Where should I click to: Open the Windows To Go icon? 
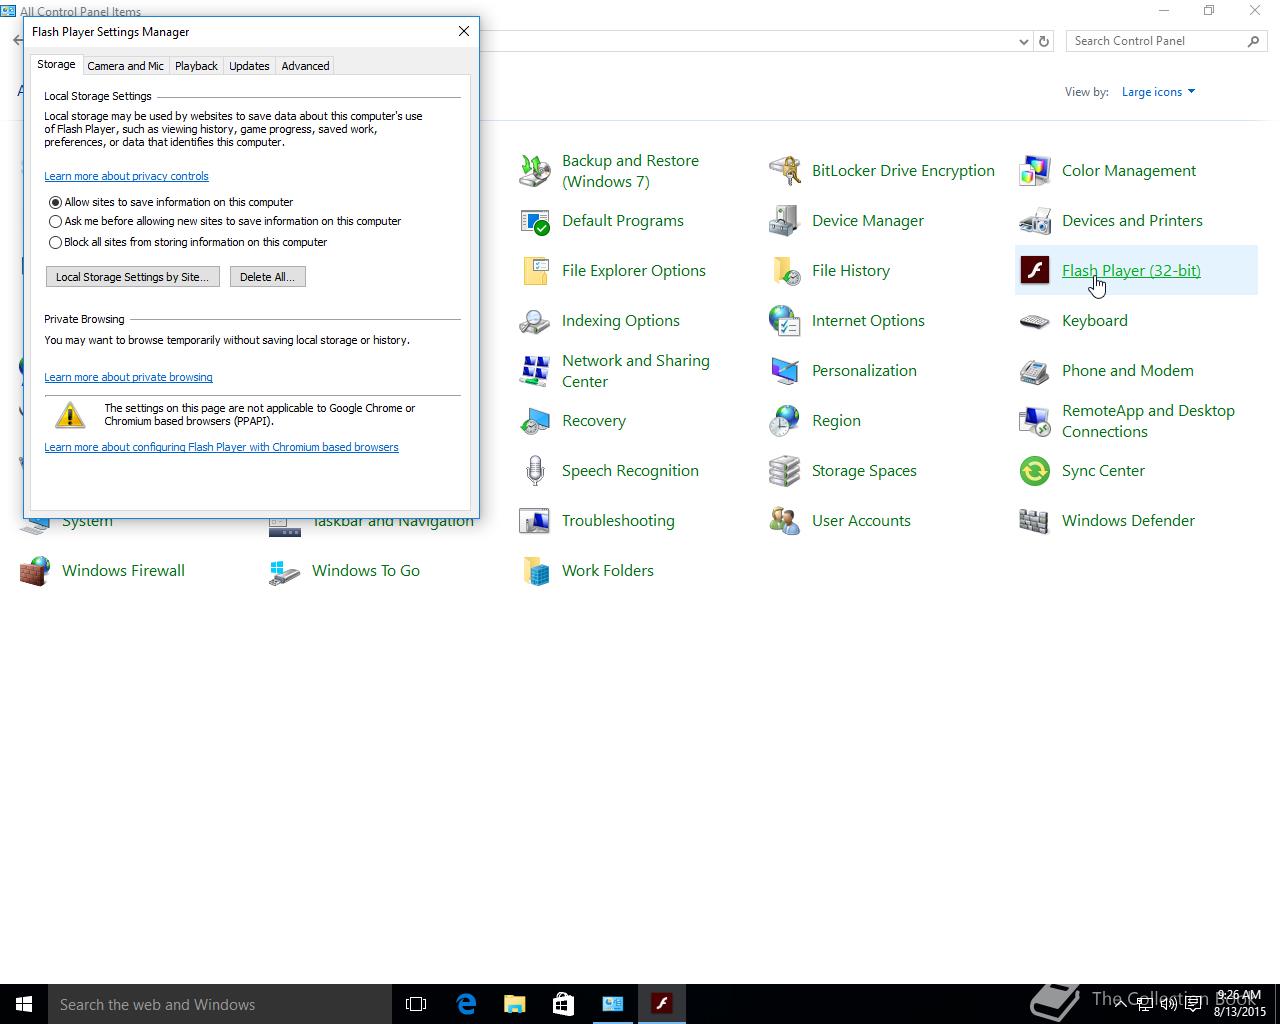click(x=285, y=571)
